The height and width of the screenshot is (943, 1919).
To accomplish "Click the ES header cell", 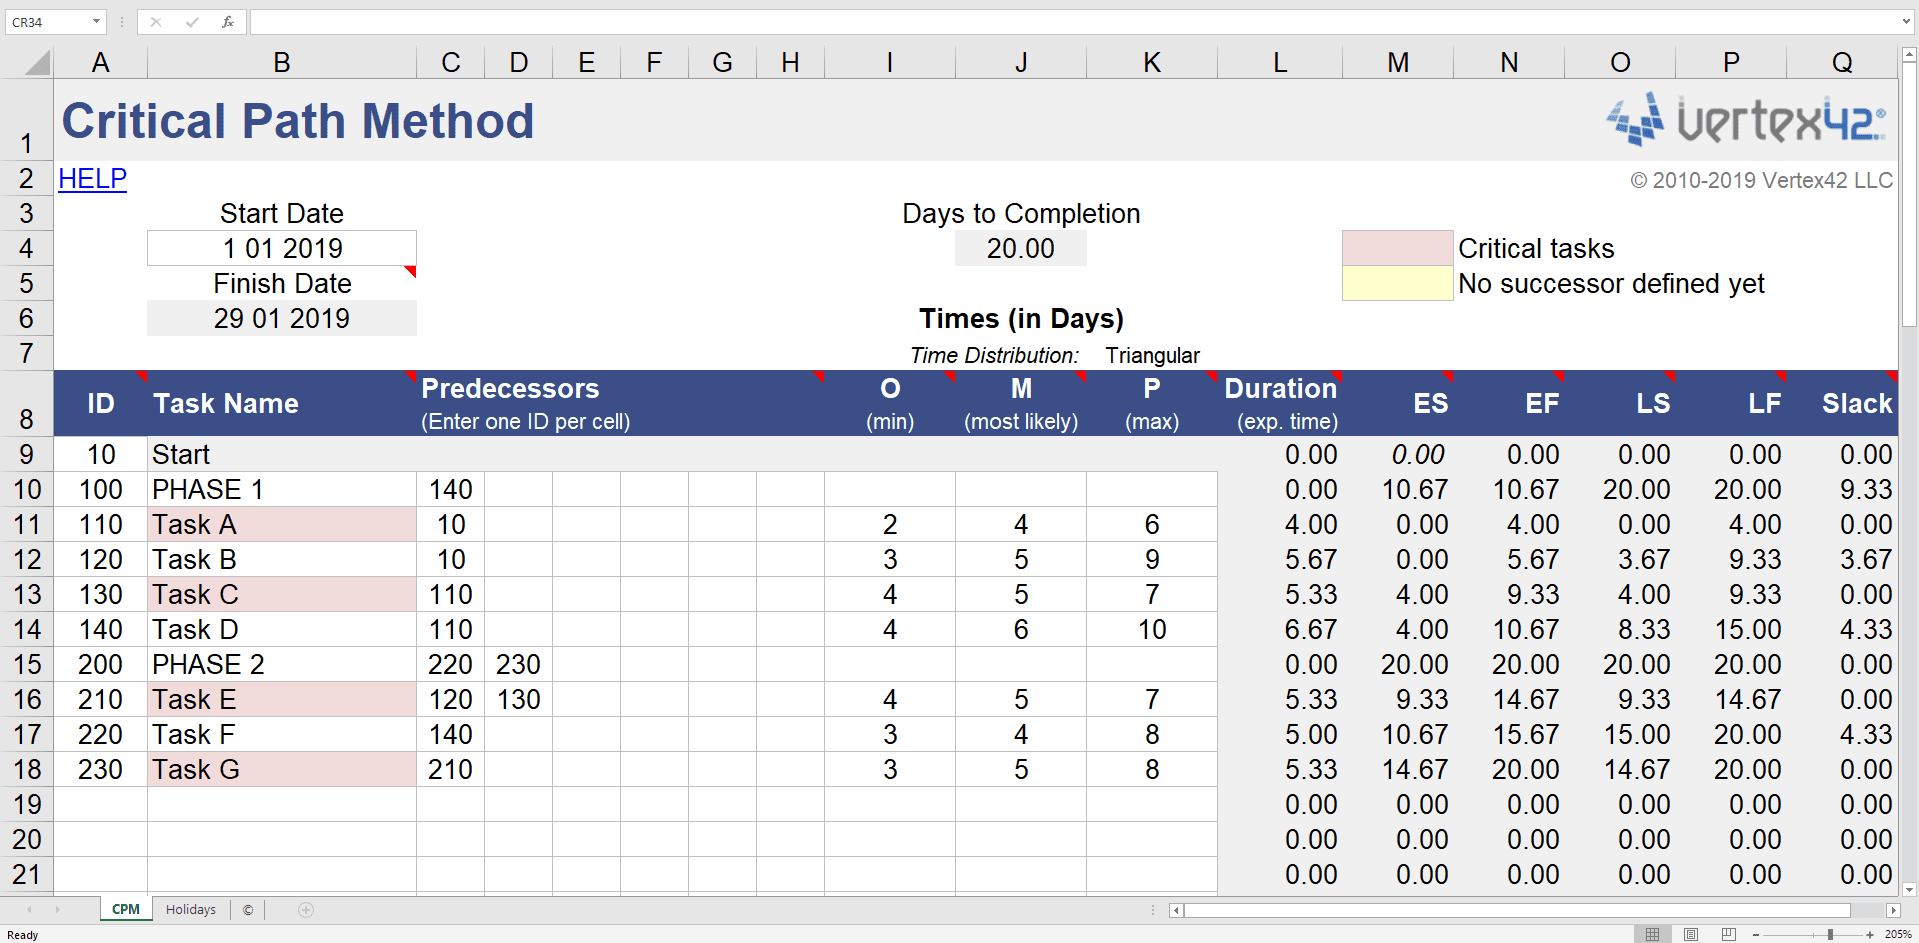I will point(1398,403).
